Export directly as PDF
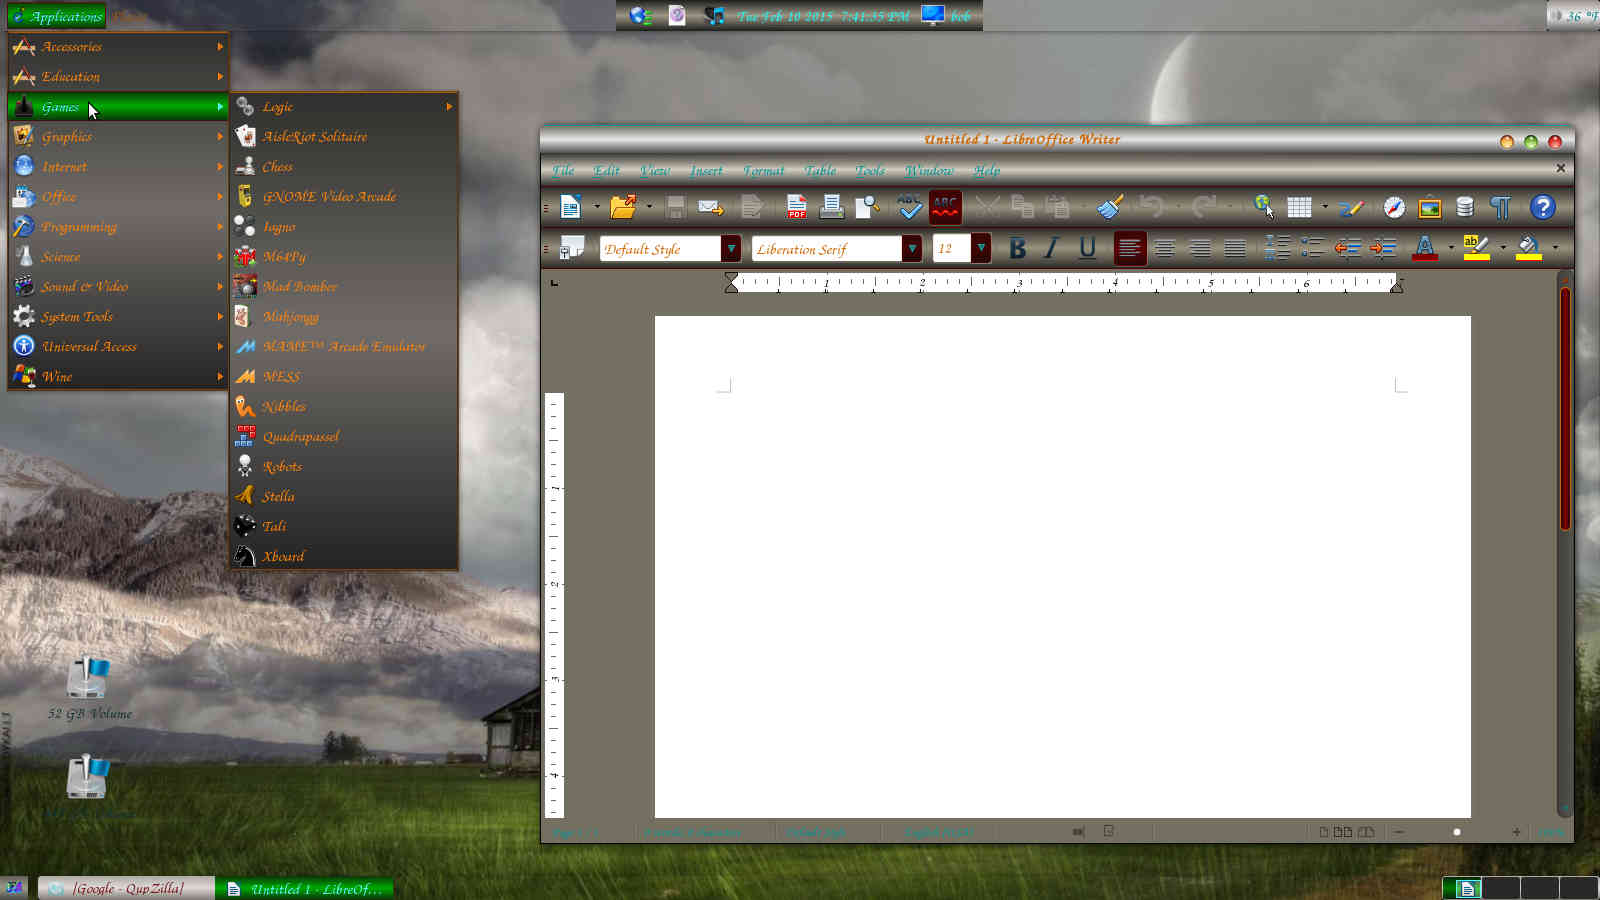The height and width of the screenshot is (900, 1600). 796,207
